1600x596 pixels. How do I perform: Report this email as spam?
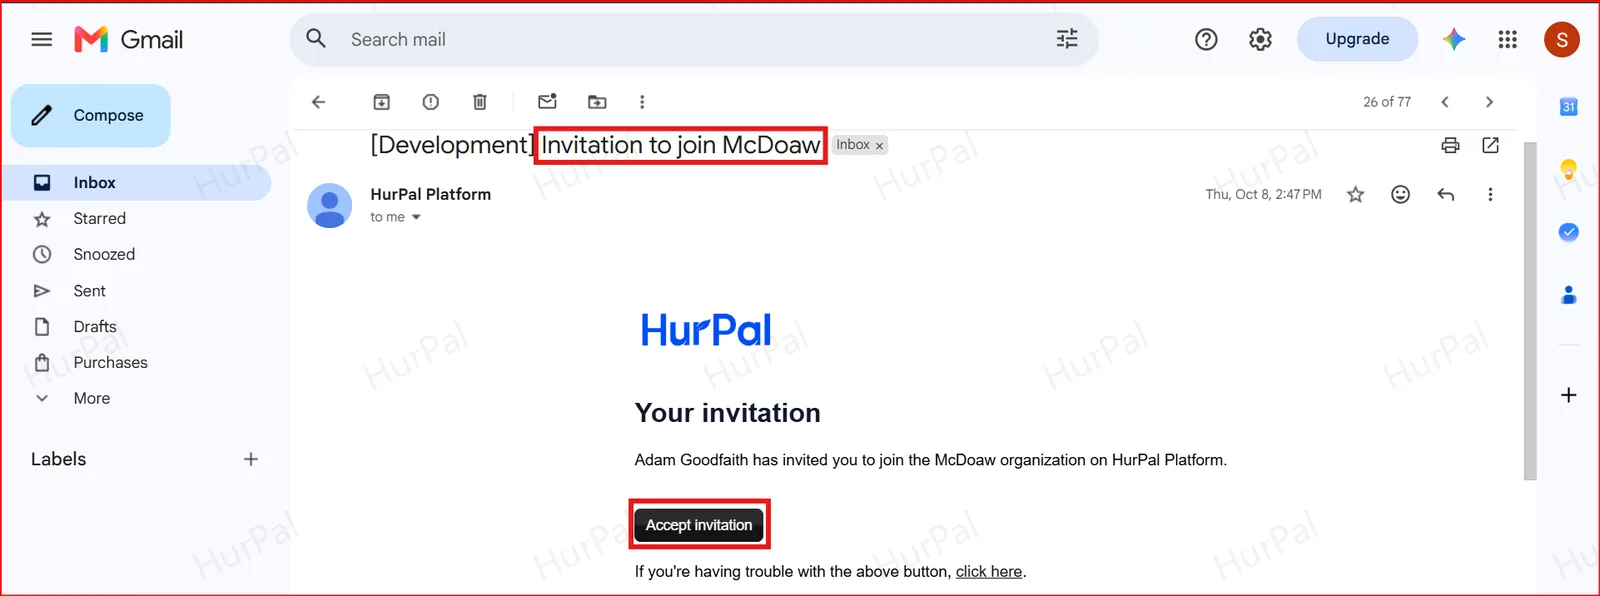431,102
